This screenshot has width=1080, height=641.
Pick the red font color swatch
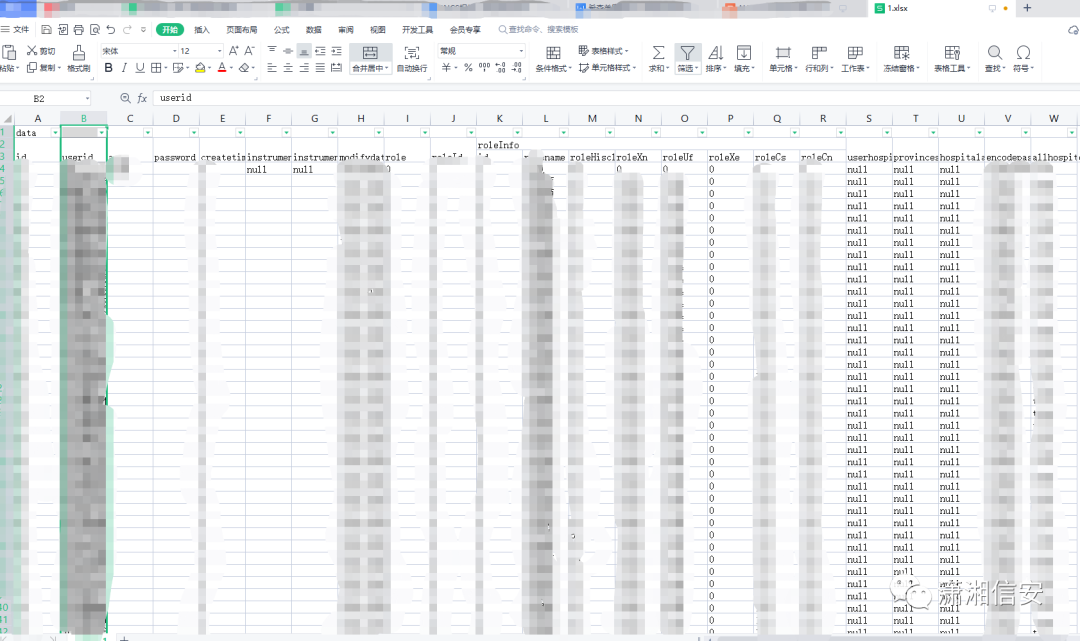222,67
